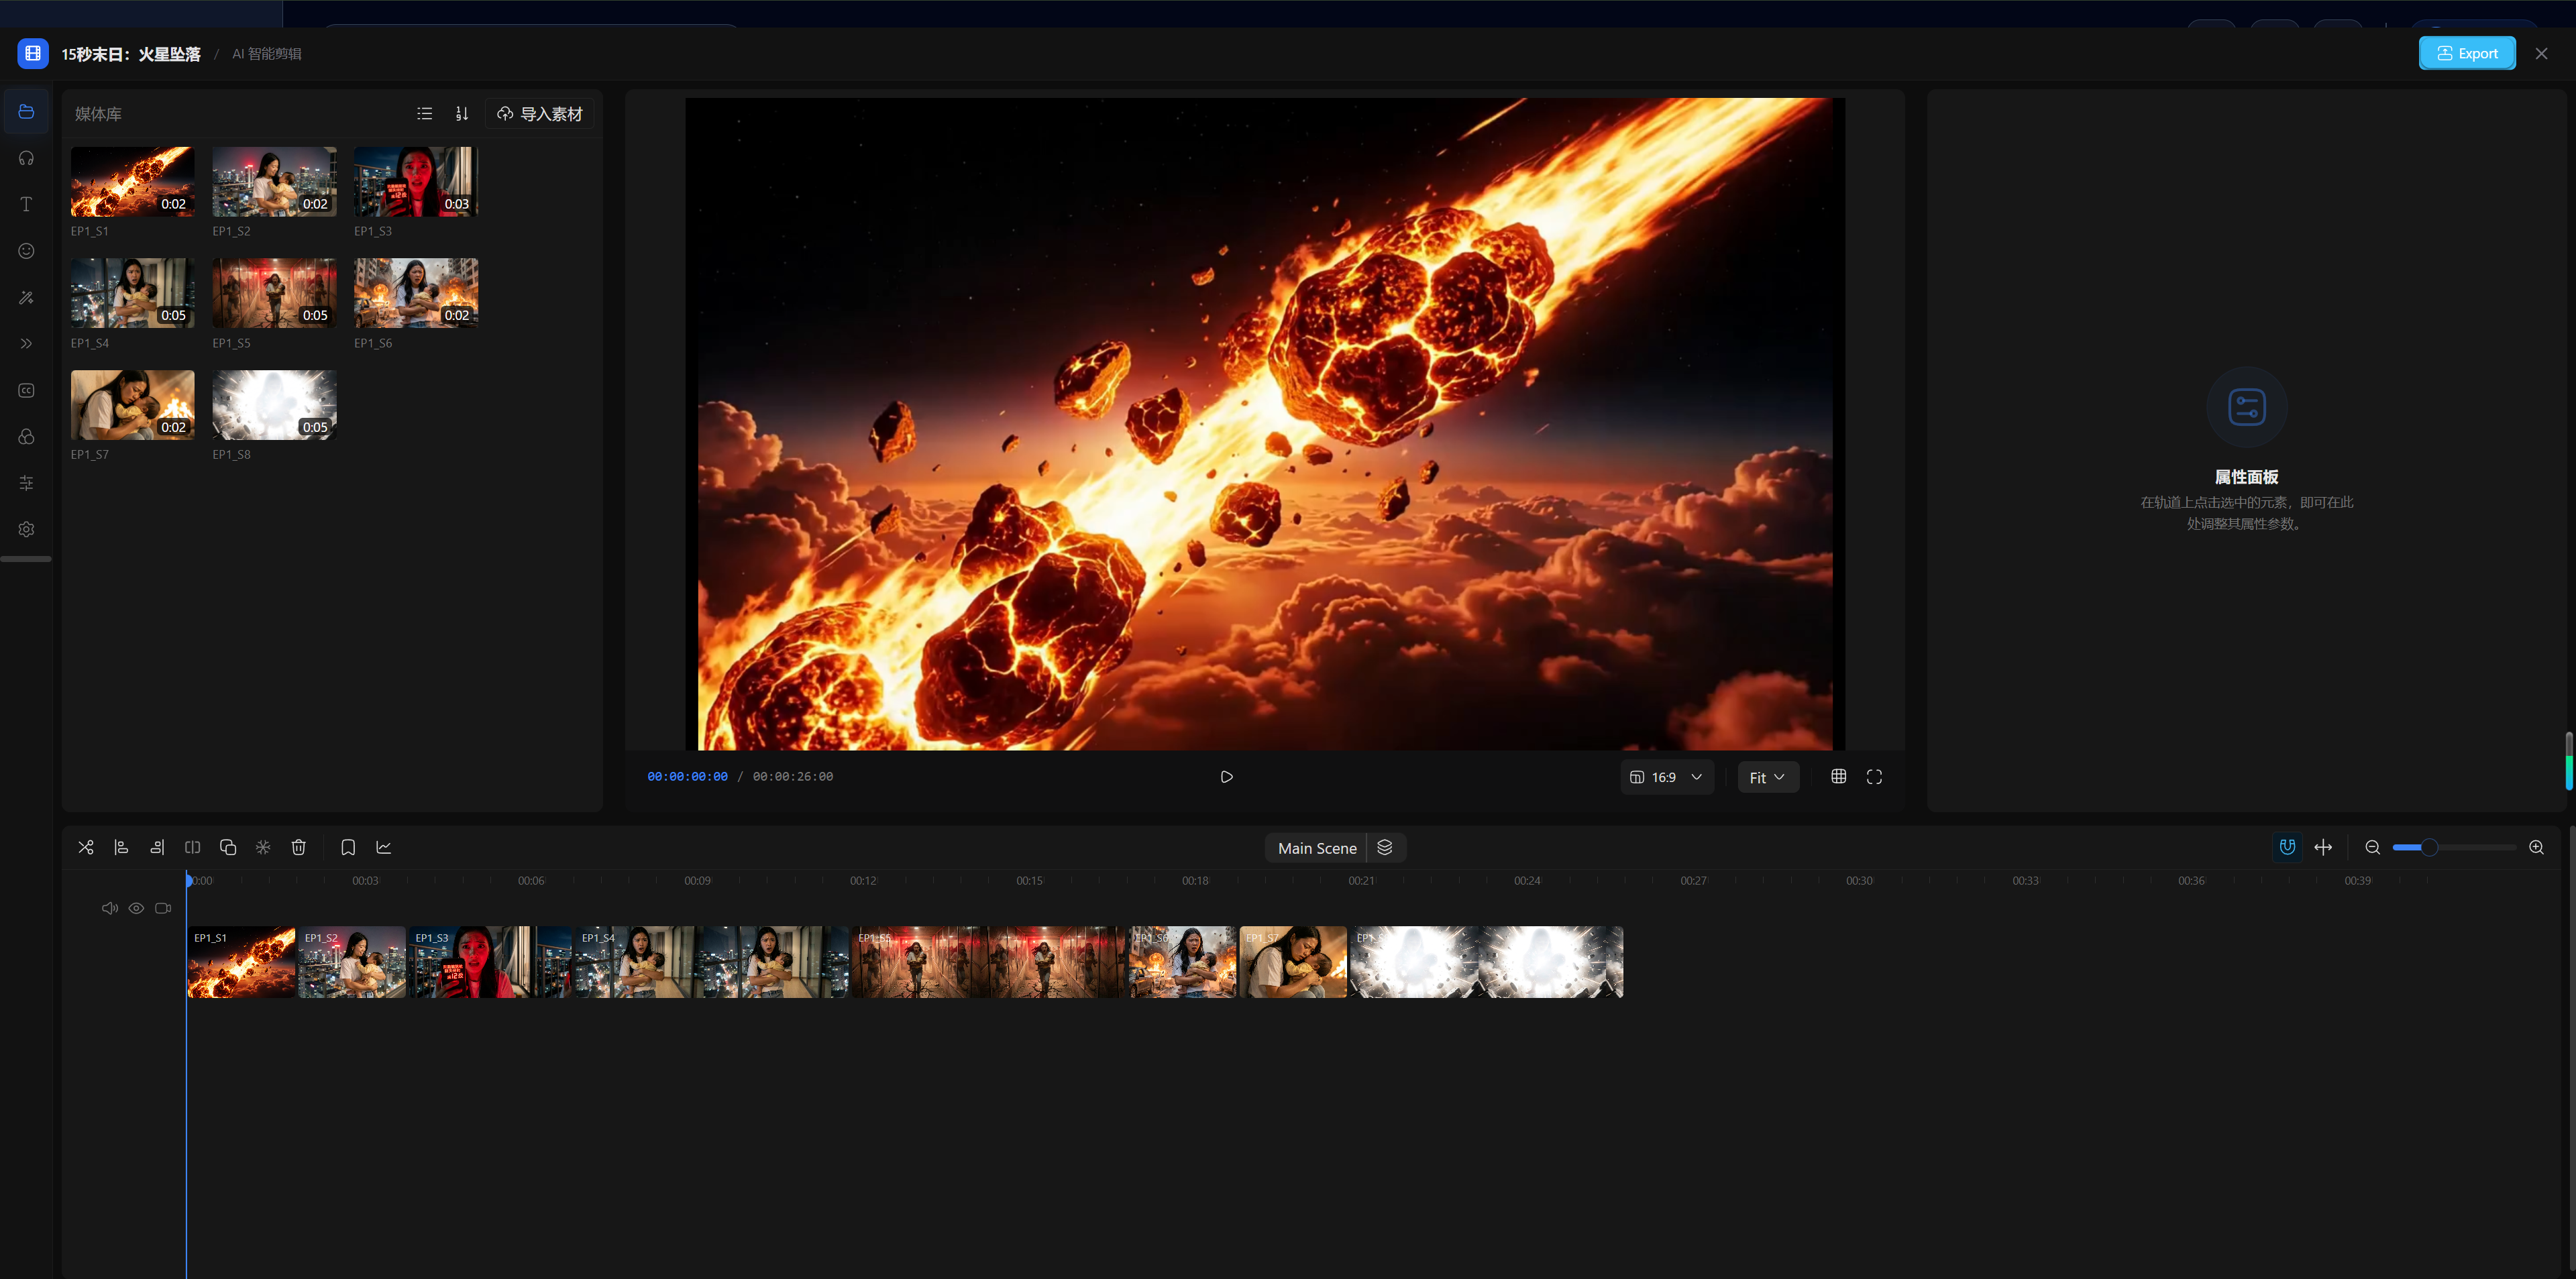Open the media library folder tab
The height and width of the screenshot is (1279, 2576).
click(x=27, y=111)
